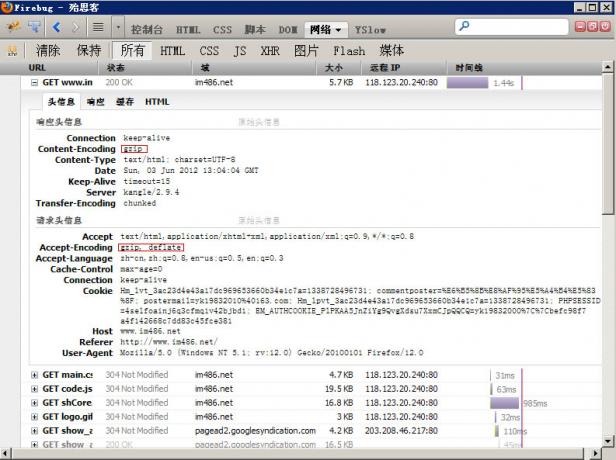
Task: Switch to the YSlow tab
Action: (x=370, y=30)
